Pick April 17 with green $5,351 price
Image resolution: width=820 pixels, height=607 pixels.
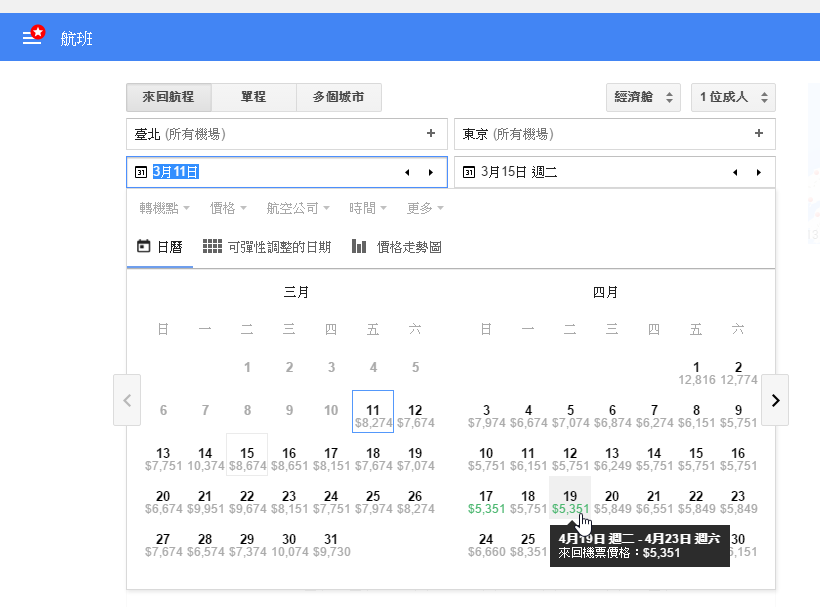[486, 501]
